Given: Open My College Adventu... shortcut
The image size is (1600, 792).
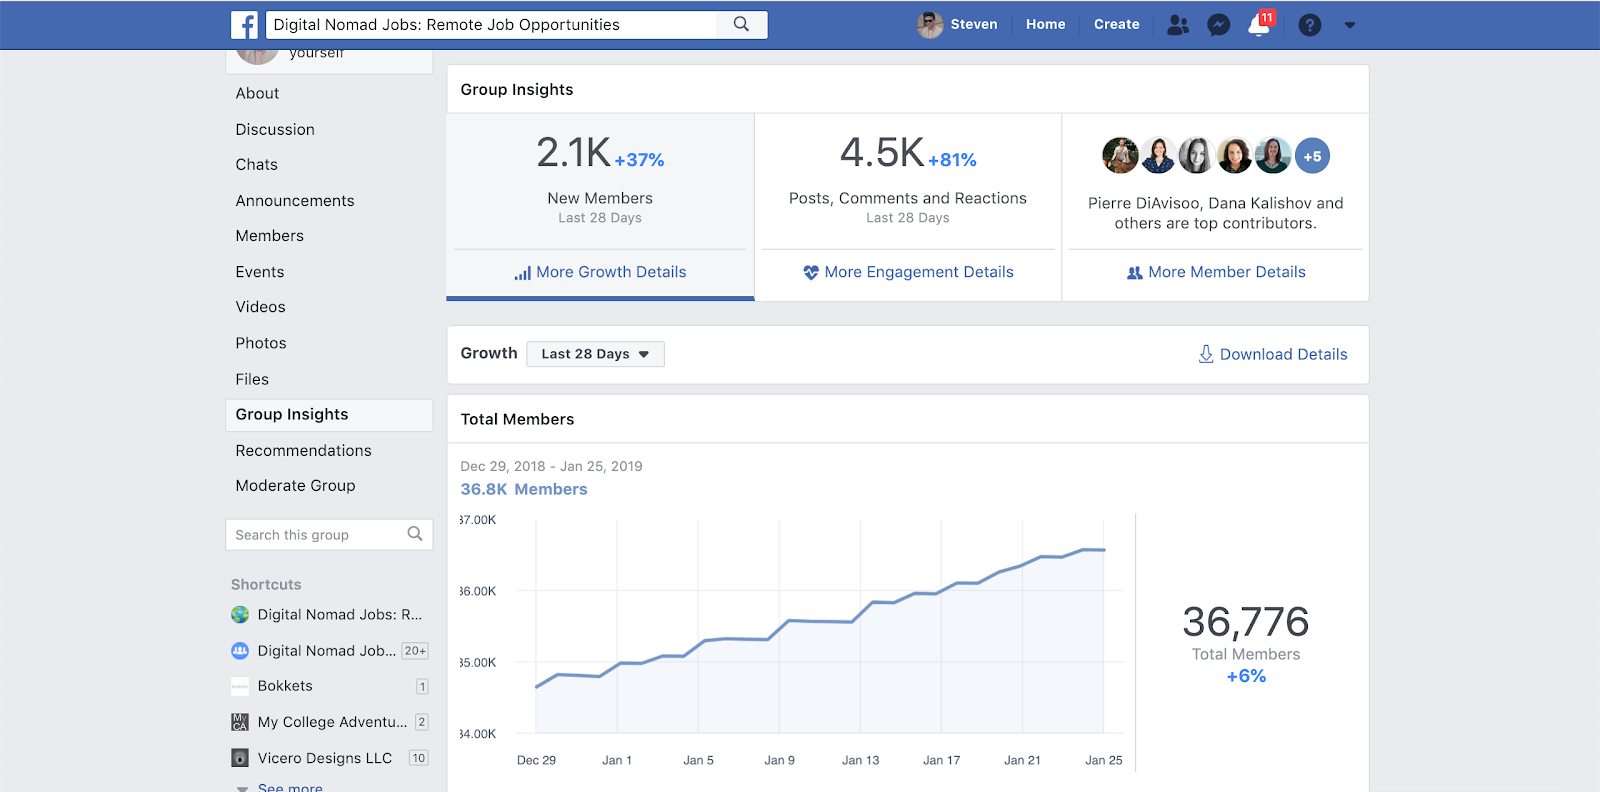Looking at the screenshot, I should (x=332, y=722).
